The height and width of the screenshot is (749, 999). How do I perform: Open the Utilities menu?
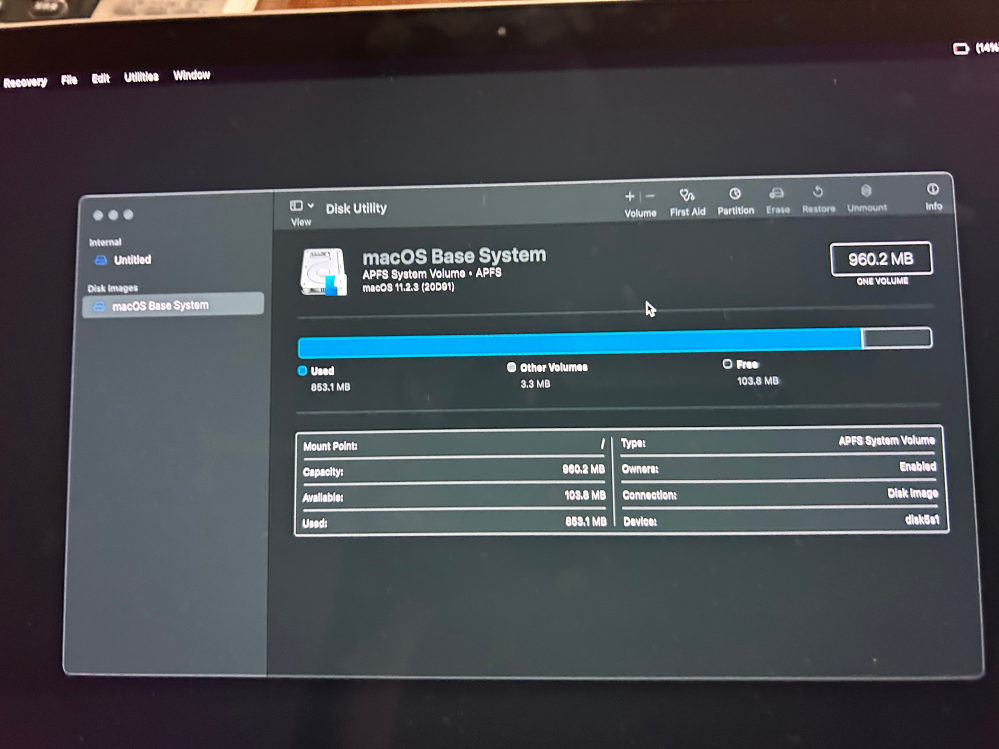click(141, 77)
